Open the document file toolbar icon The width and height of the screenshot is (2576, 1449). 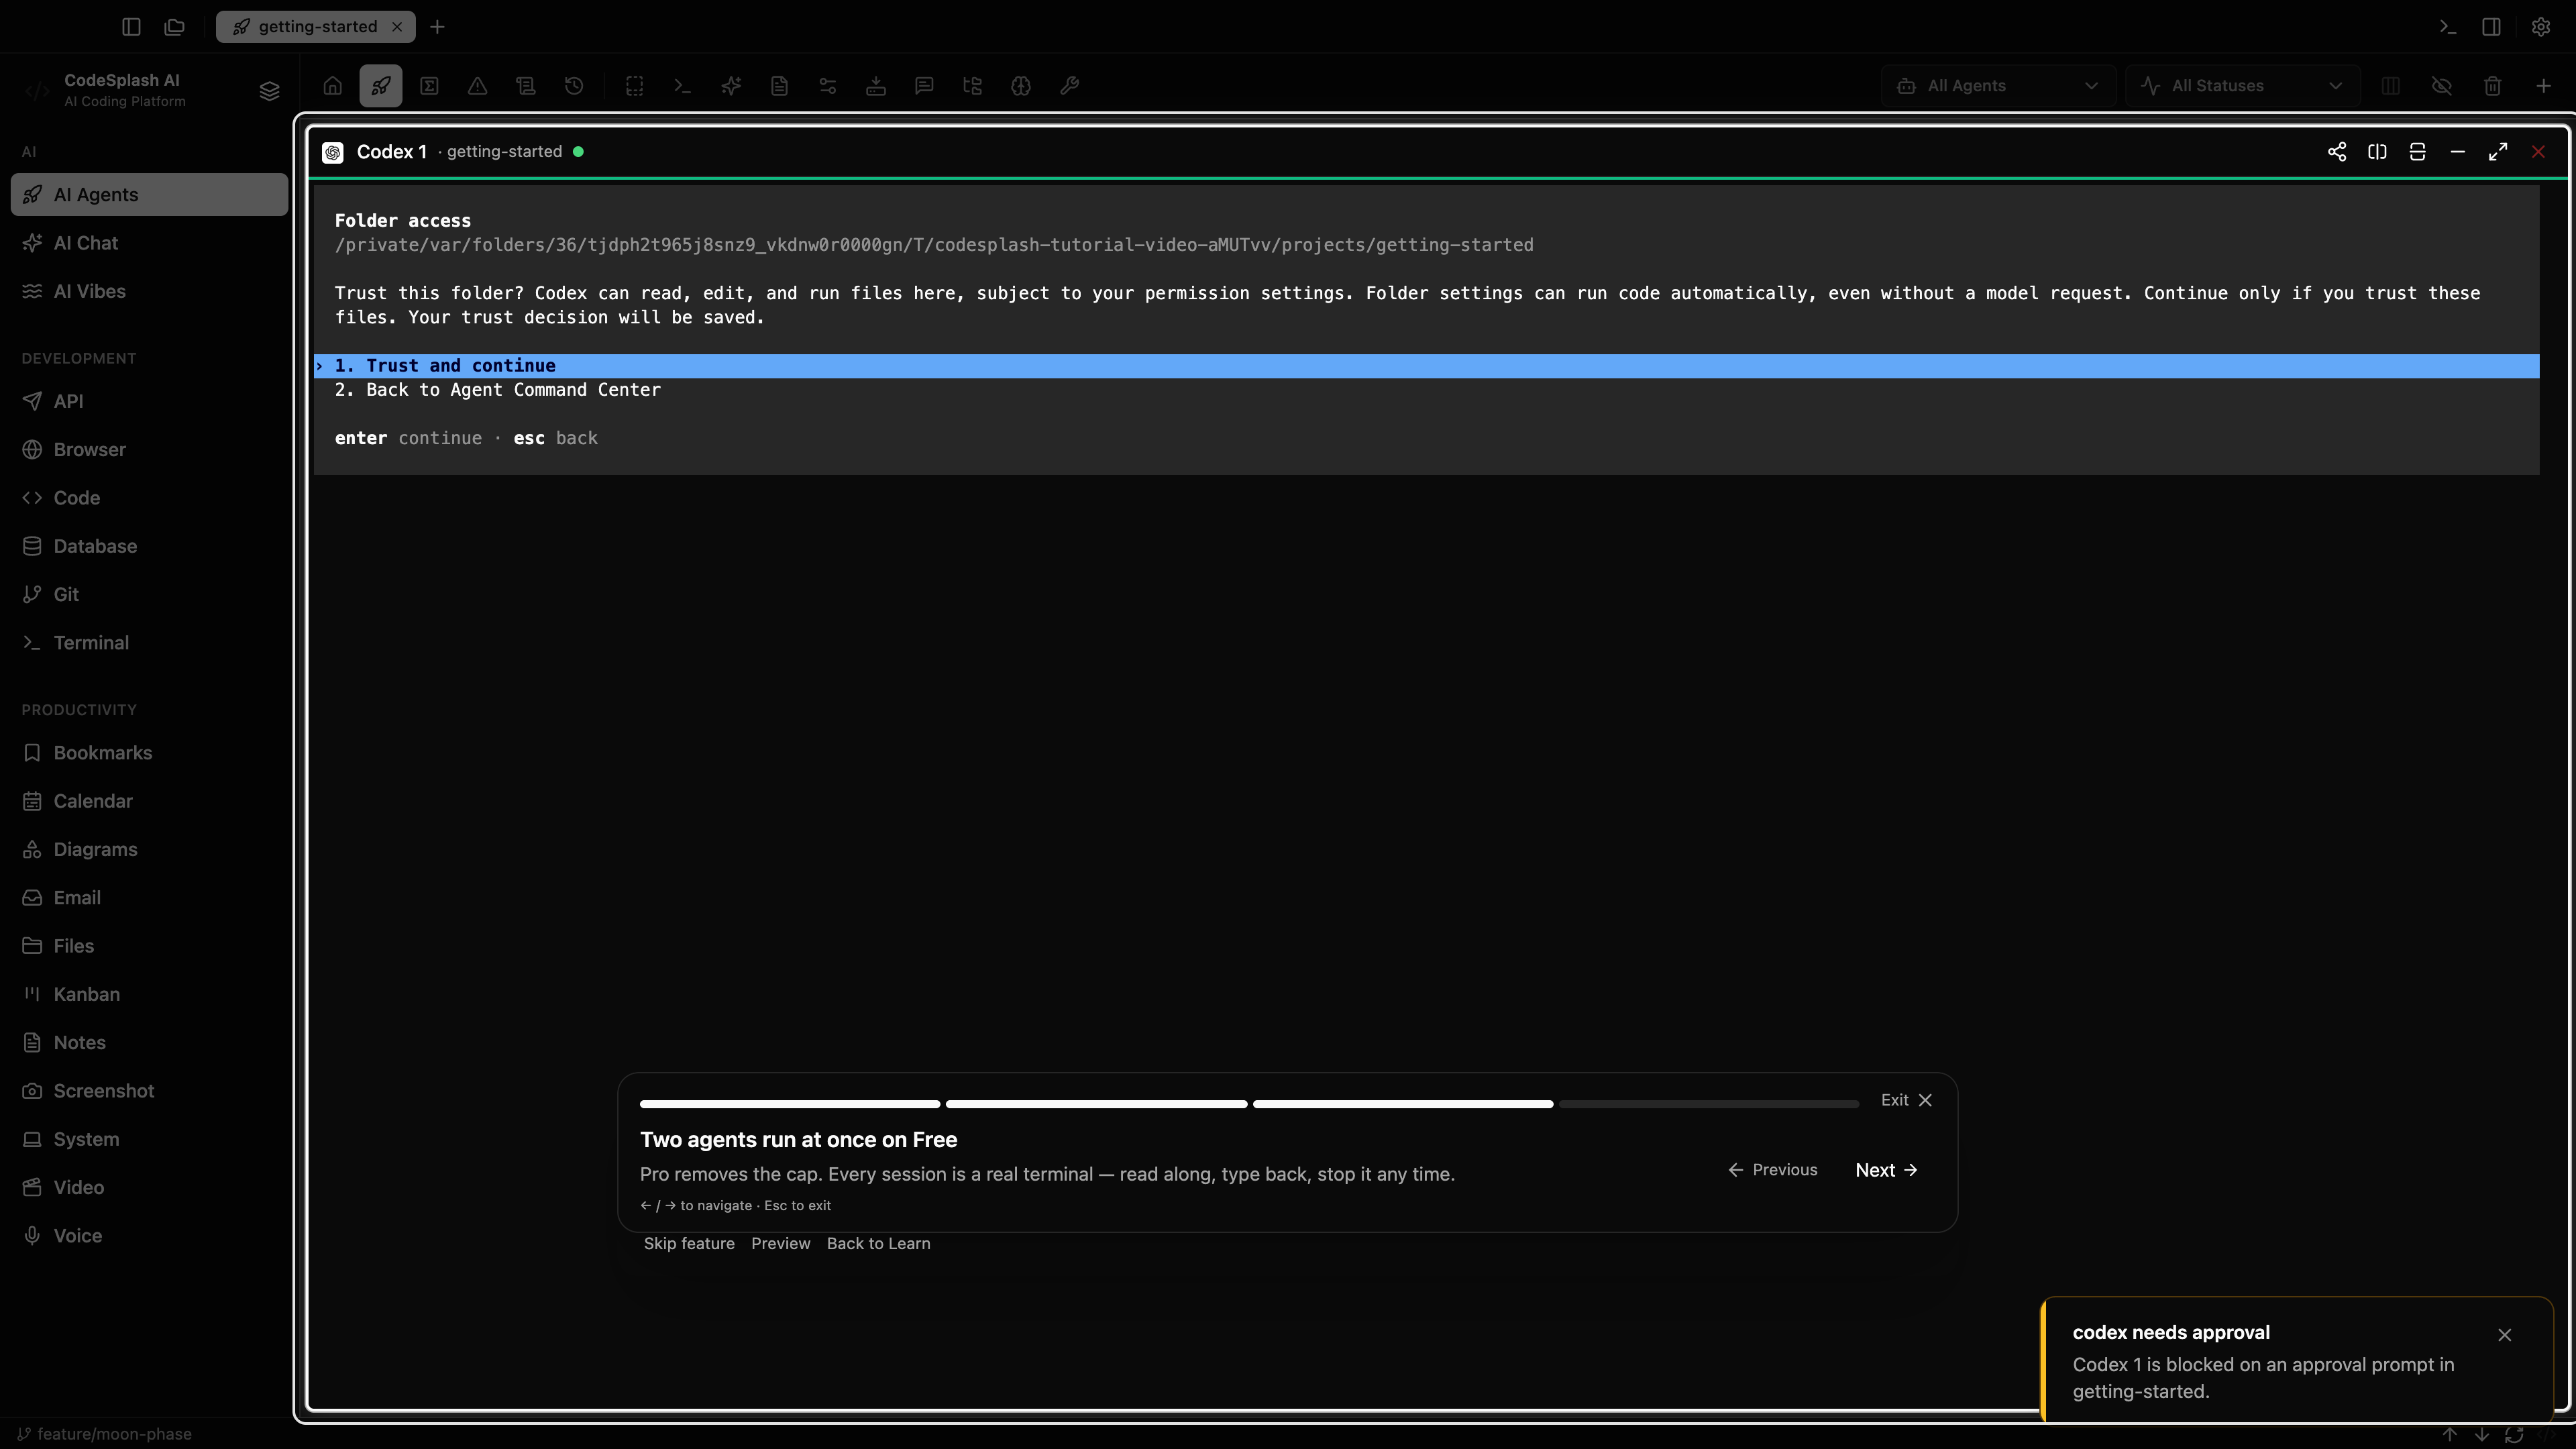pyautogui.click(x=779, y=86)
